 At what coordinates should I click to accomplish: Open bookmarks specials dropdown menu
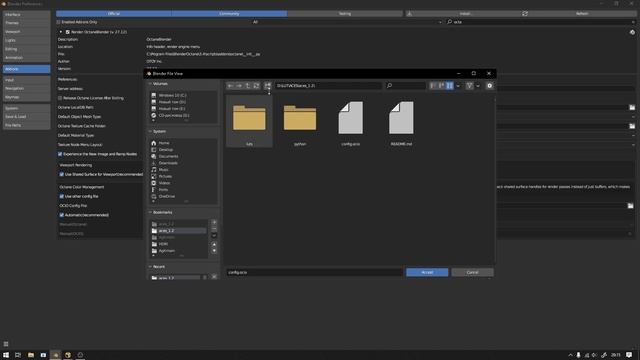(x=214, y=236)
